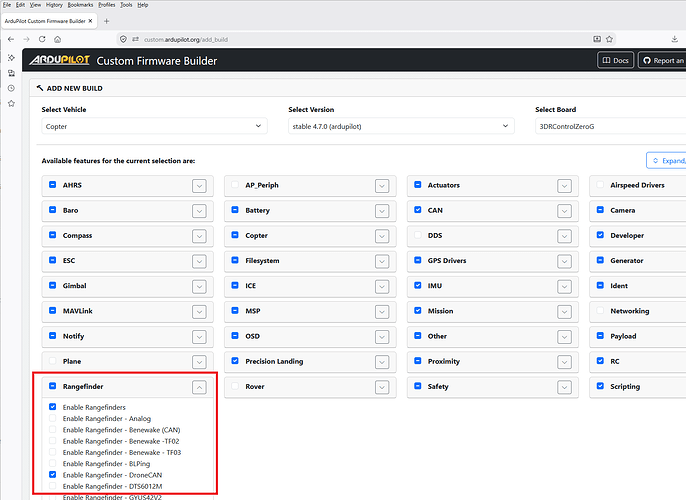
Task: Toggle the Rover category checkbox
Action: pos(235,386)
